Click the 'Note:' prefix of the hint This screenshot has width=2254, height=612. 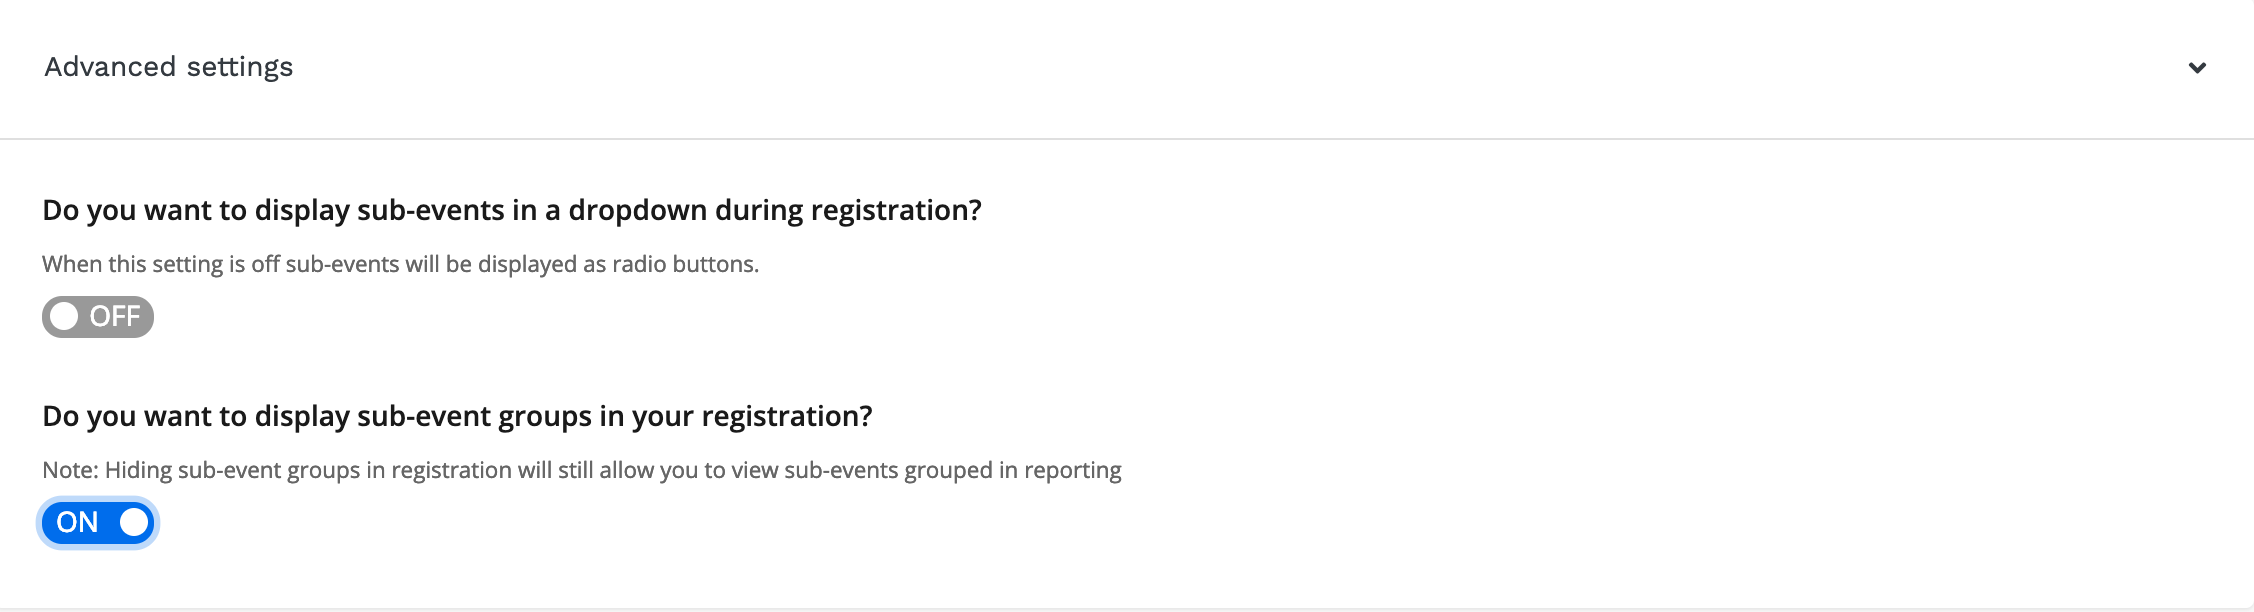pyautogui.click(x=70, y=471)
